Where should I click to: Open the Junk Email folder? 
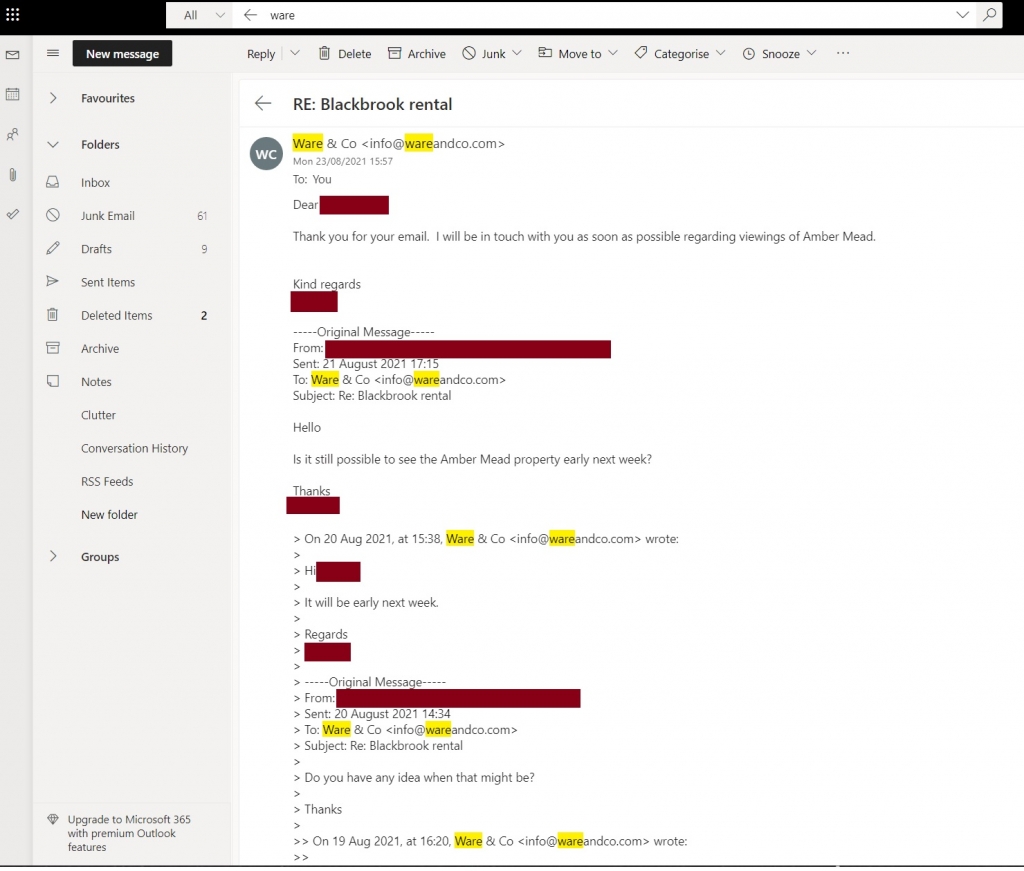coord(107,216)
